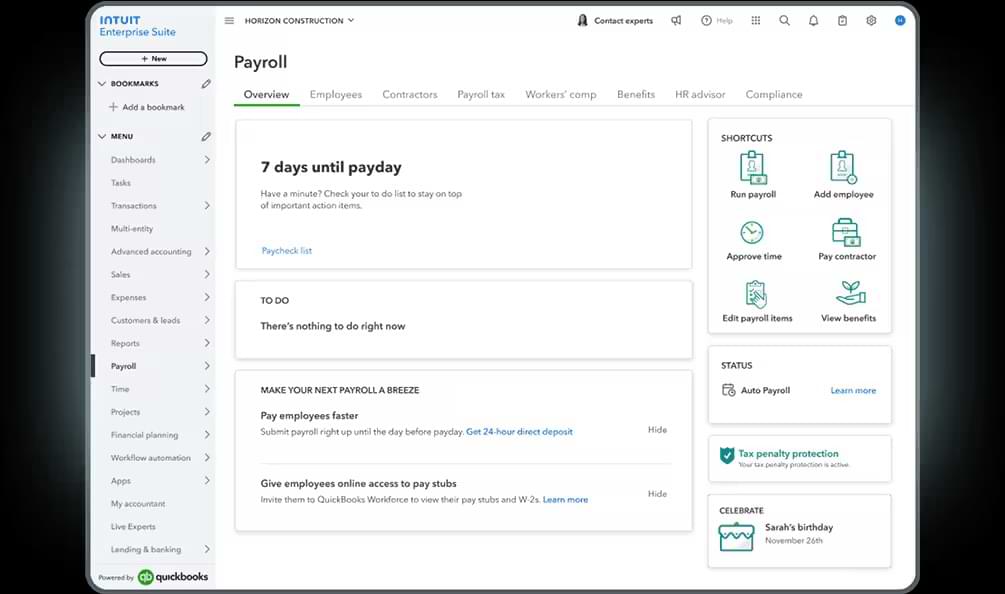Collapse the Bookmarks section chevron
Viewport: 1005px width, 594px height.
[102, 84]
